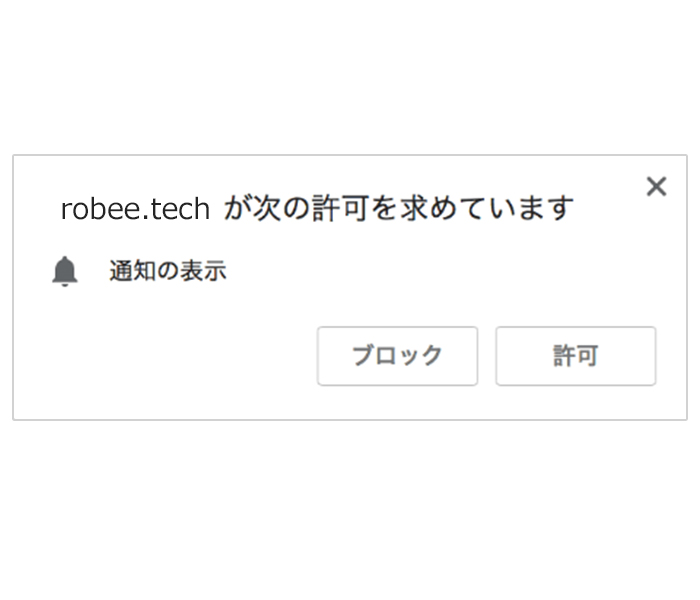700x600 pixels.
Task: Click the right button labeled 許可
Action: [575, 356]
